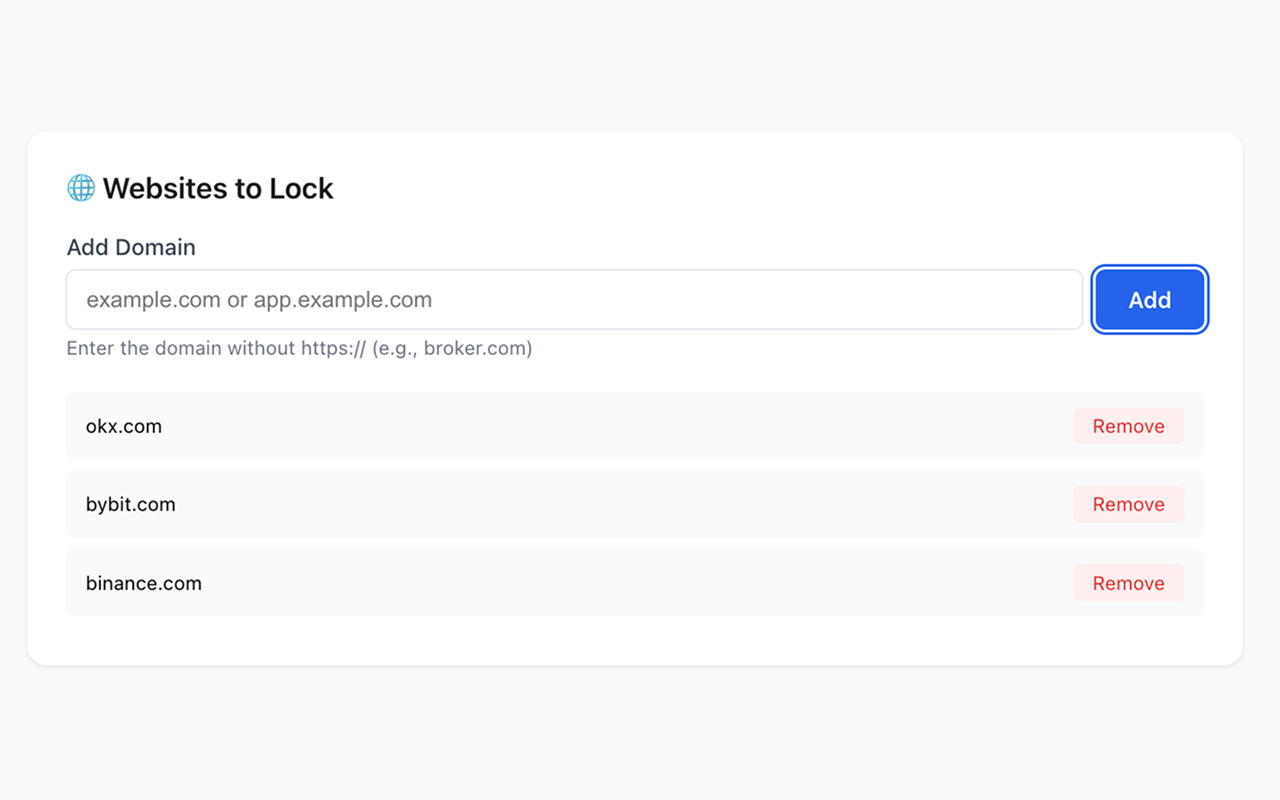This screenshot has width=1280, height=800.
Task: Click the blank card space right of the heading
Action: 780,188
